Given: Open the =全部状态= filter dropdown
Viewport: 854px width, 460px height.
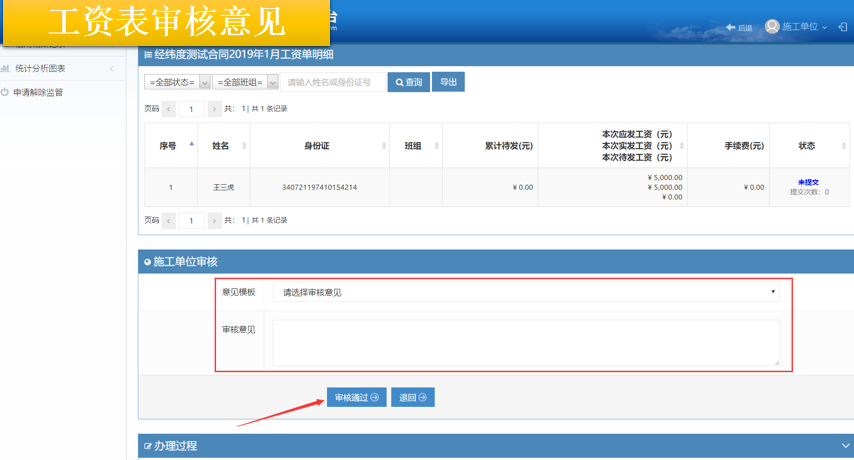Looking at the screenshot, I should click(177, 82).
